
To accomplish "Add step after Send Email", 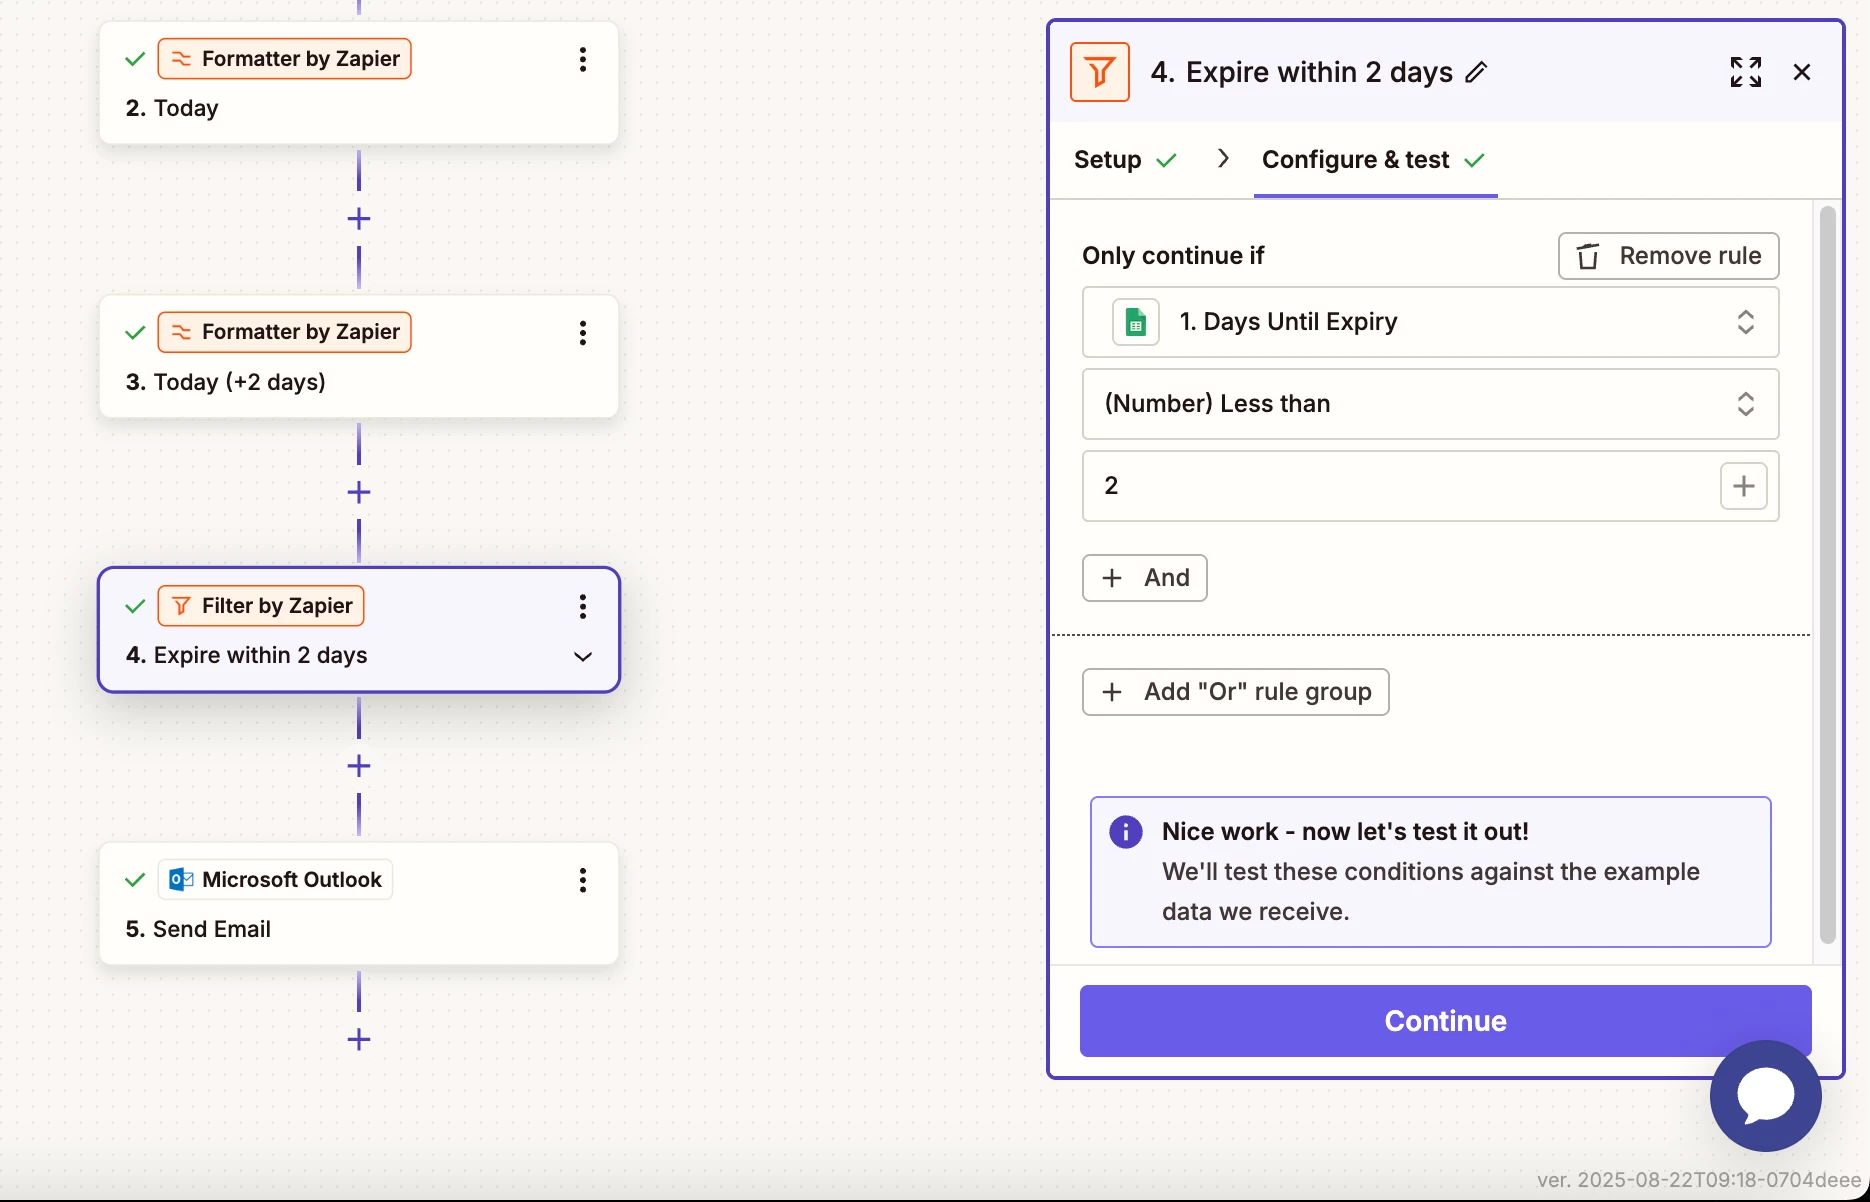I will pos(359,1039).
